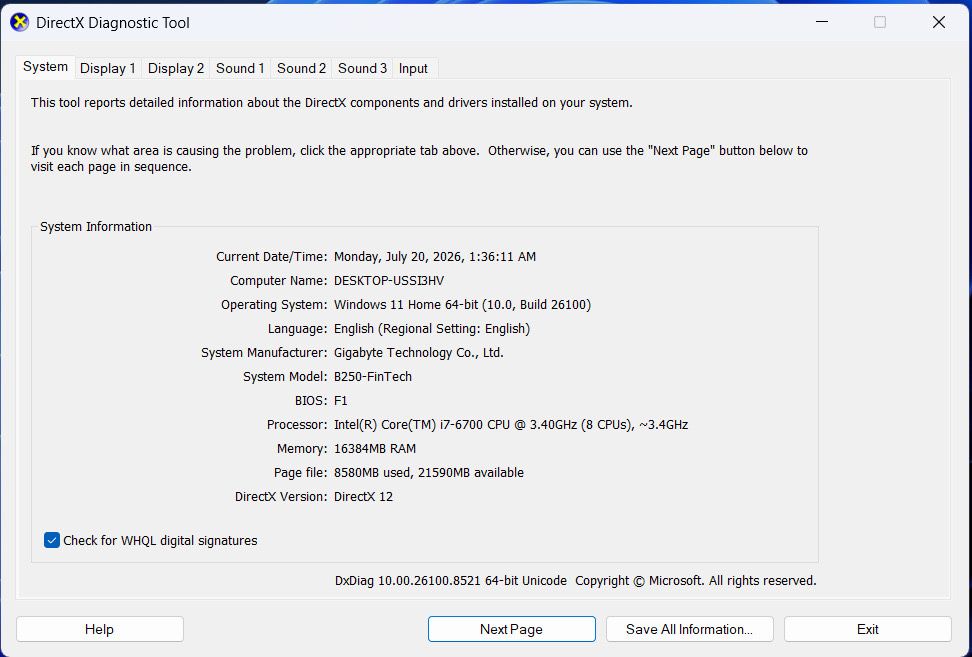Click the DirectX Diagnostic Tool title bar icon

point(19,22)
